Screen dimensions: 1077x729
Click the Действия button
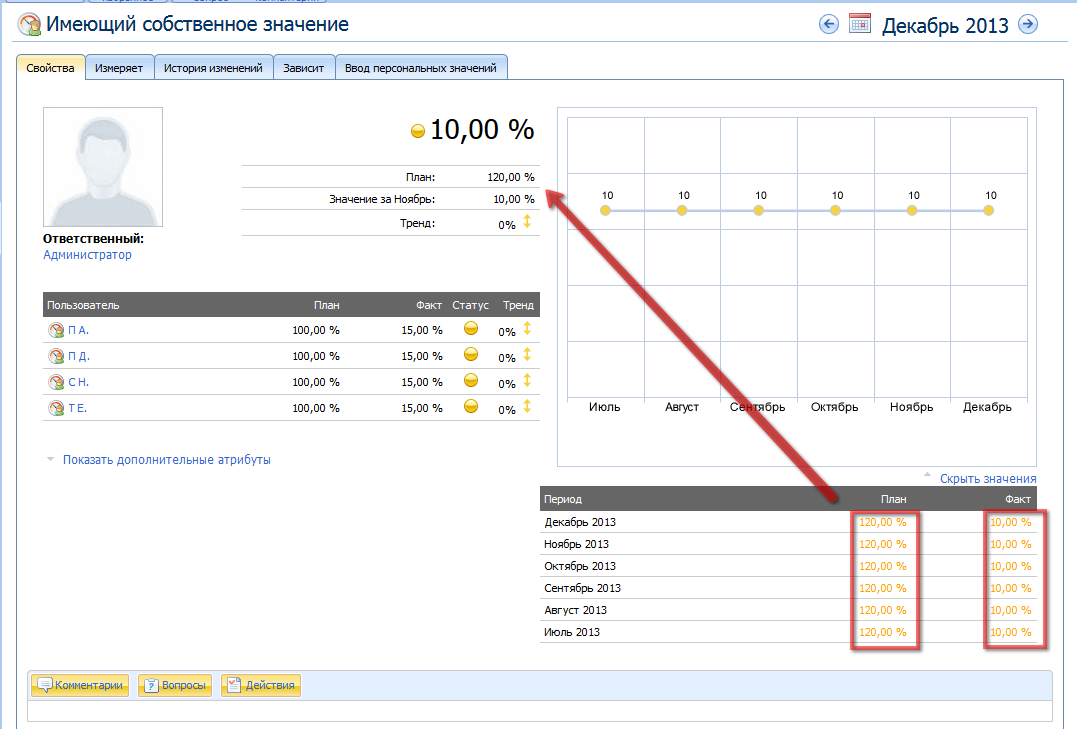(261, 686)
